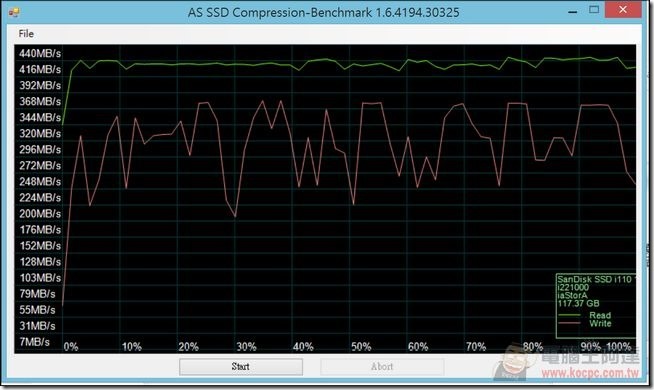Click the window title text
The width and height of the screenshot is (654, 390).
tap(323, 12)
